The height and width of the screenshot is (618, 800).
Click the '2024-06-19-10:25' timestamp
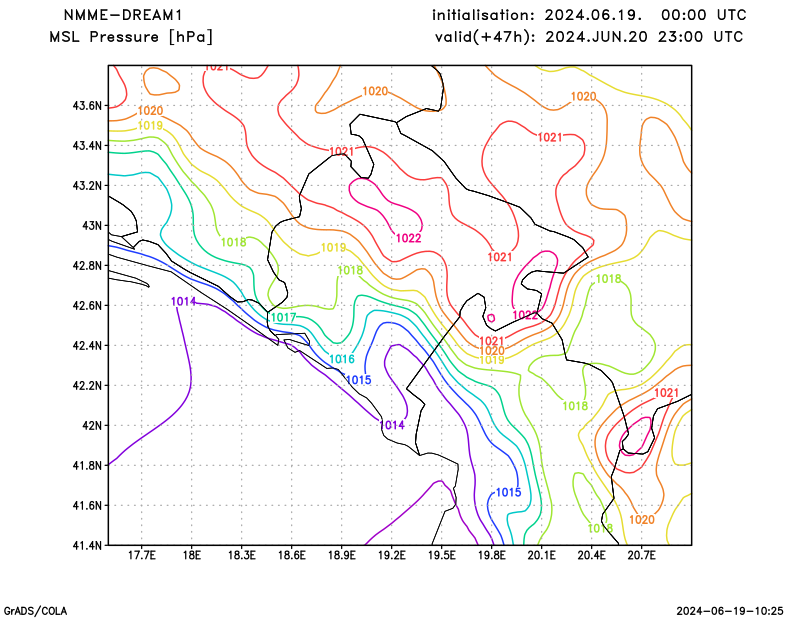[730, 611]
